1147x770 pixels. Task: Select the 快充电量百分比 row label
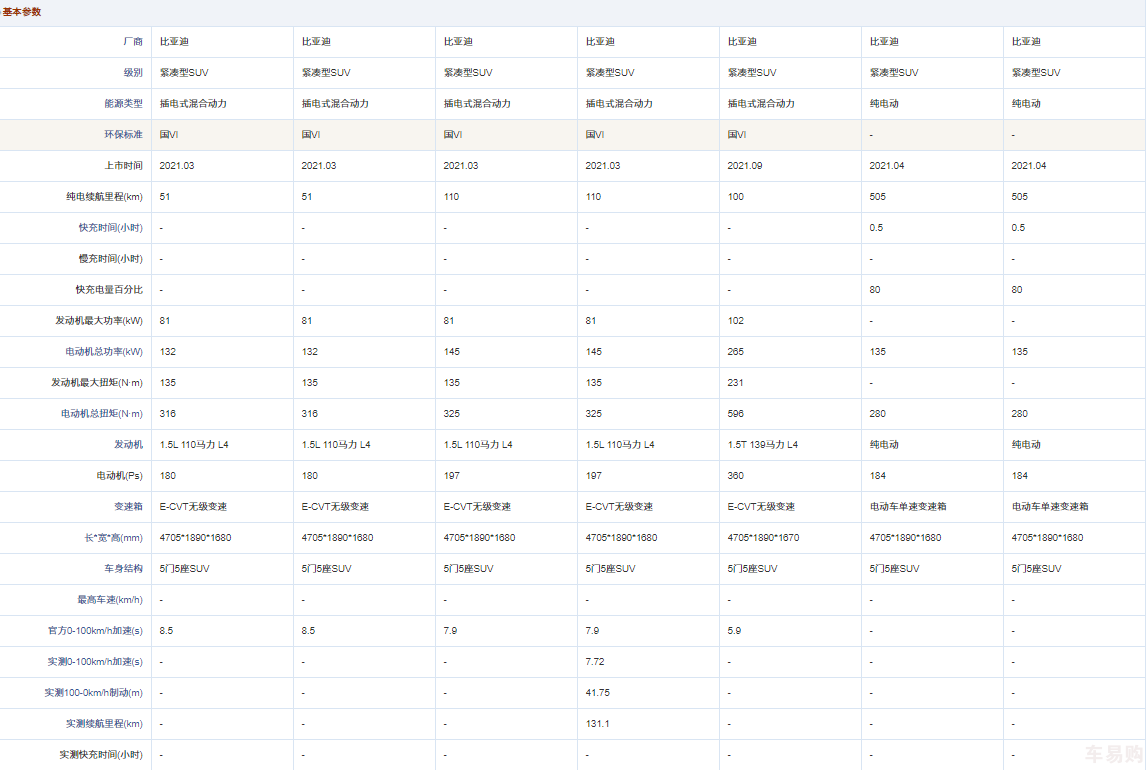coord(109,290)
